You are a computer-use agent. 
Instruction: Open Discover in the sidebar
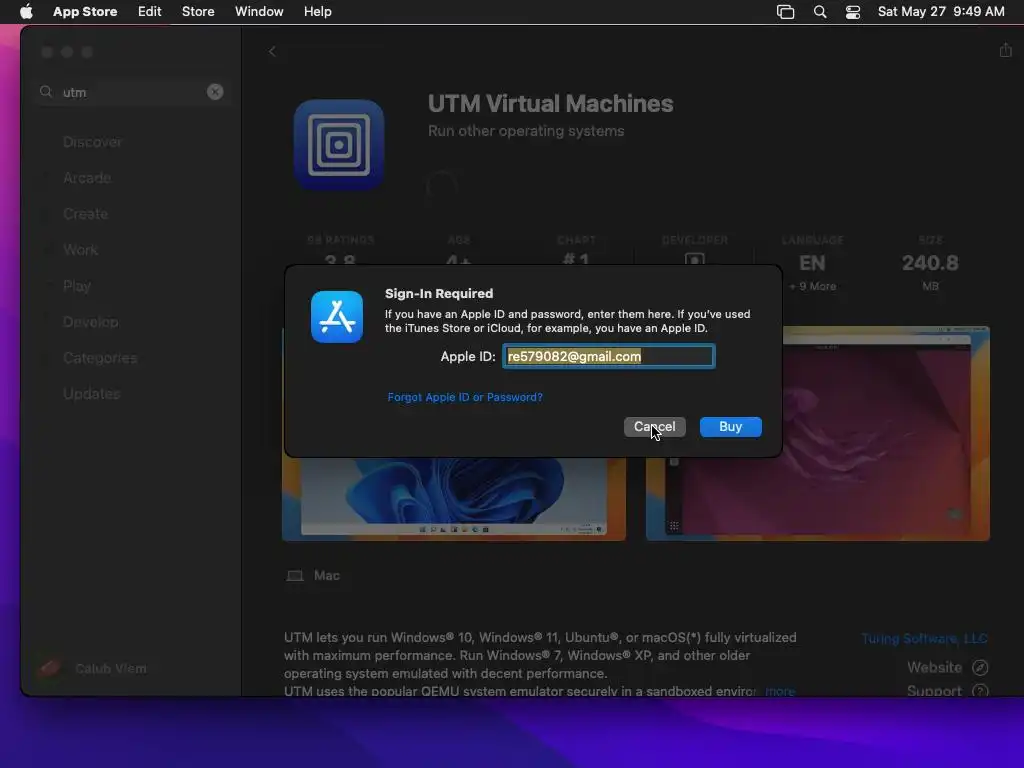click(x=92, y=142)
